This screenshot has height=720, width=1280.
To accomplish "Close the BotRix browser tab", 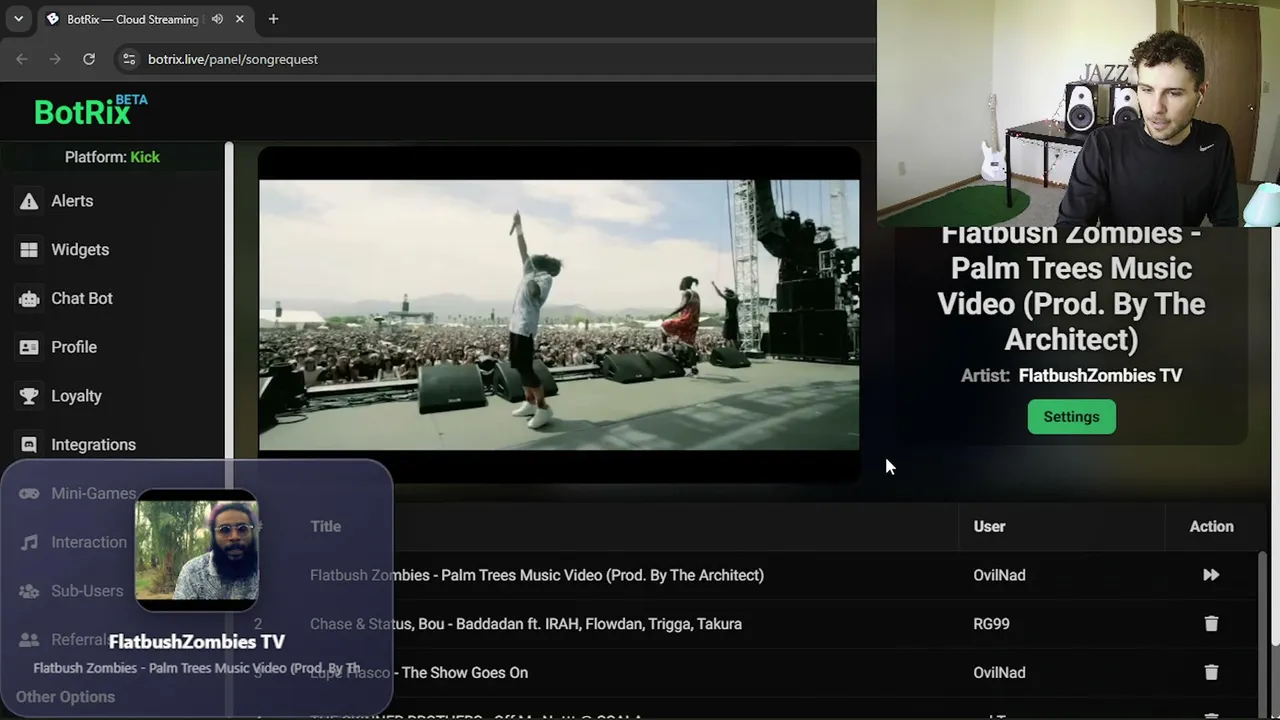I will 240,19.
